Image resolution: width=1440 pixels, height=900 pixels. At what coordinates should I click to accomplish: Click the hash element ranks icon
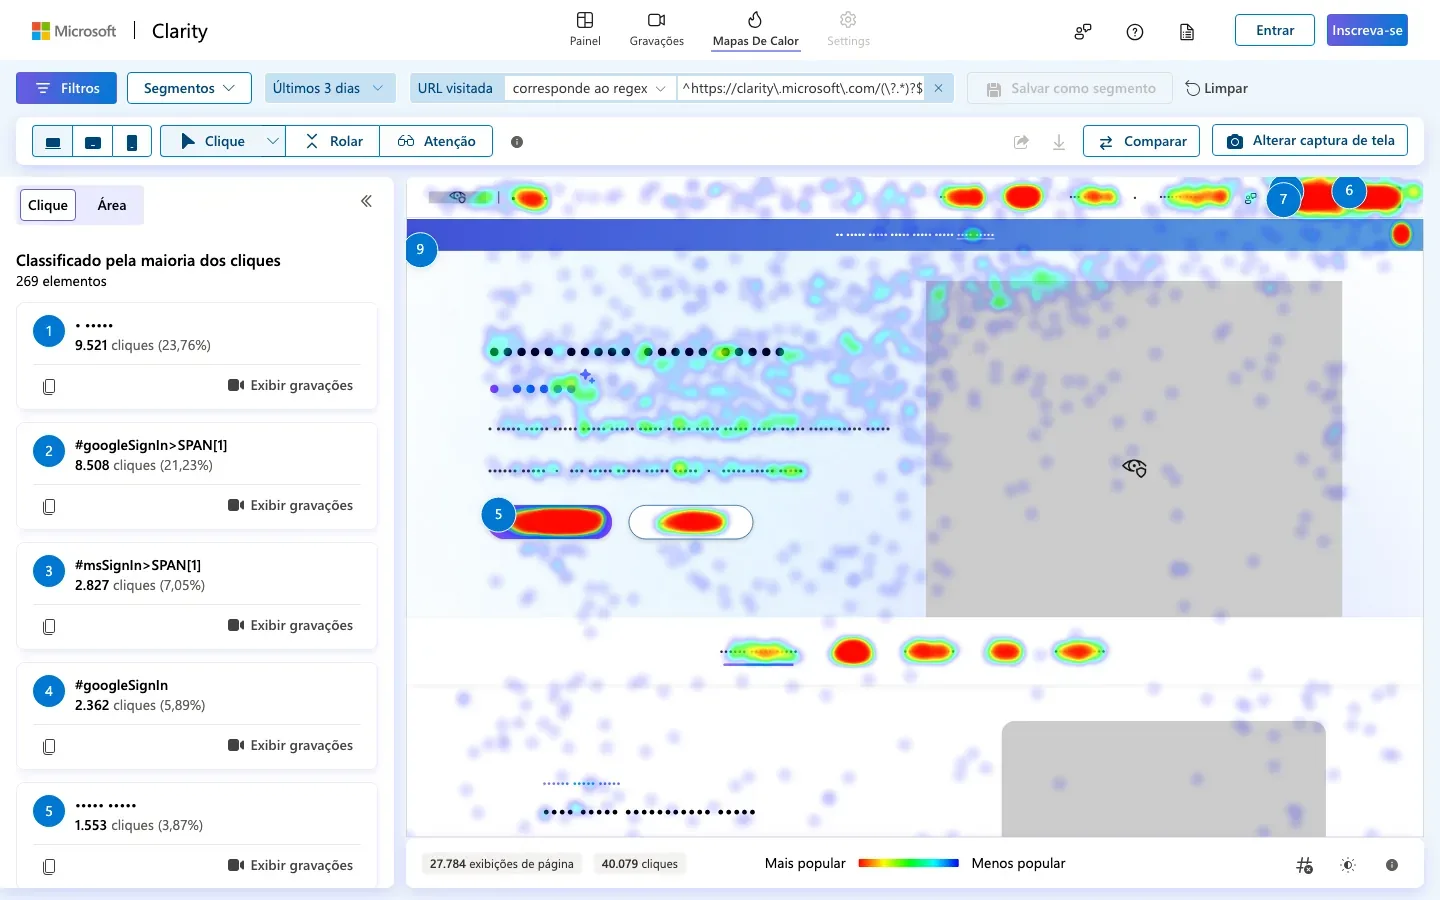[1304, 865]
